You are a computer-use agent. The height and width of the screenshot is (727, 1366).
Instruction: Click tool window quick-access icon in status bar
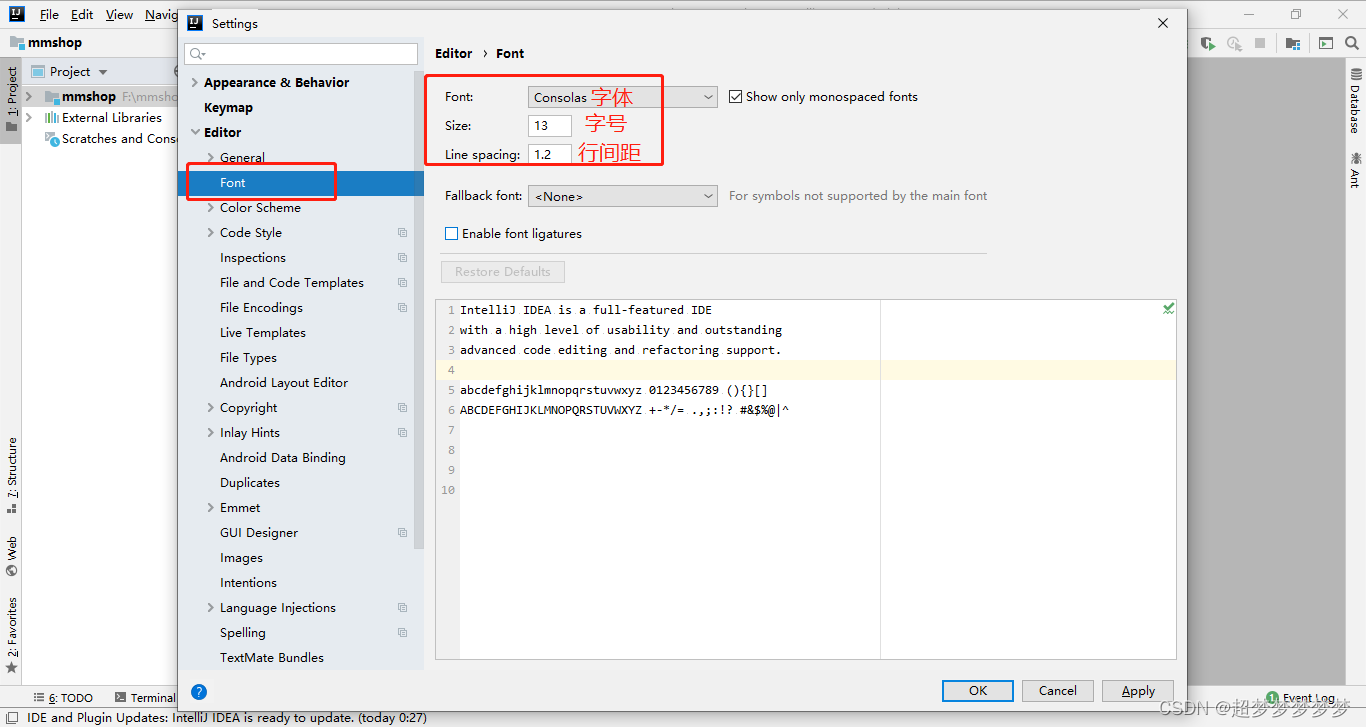[x=11, y=717]
